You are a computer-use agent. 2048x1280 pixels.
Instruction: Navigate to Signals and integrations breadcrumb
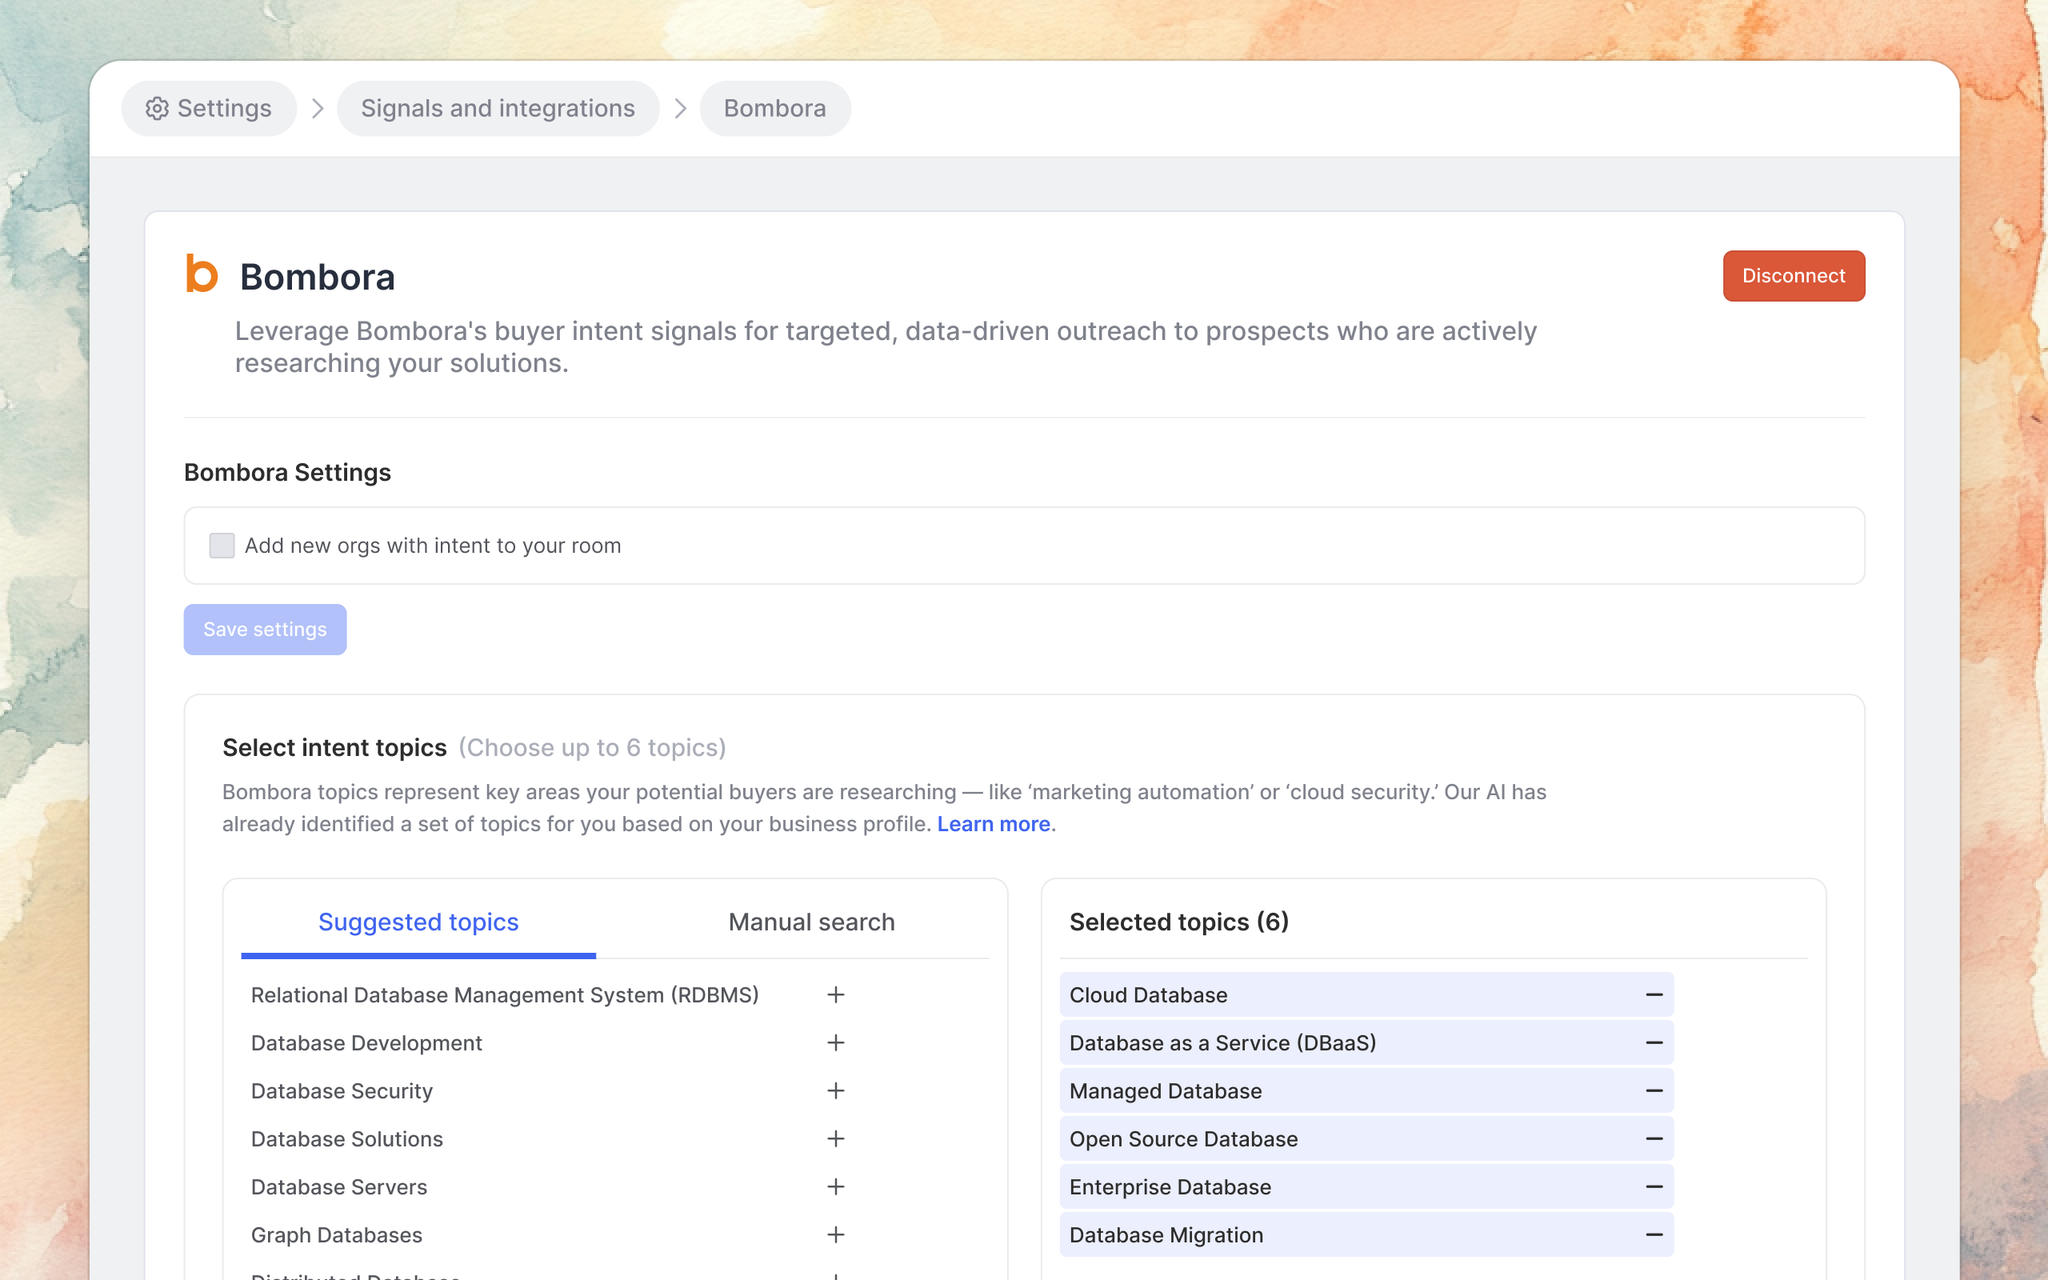tap(498, 108)
